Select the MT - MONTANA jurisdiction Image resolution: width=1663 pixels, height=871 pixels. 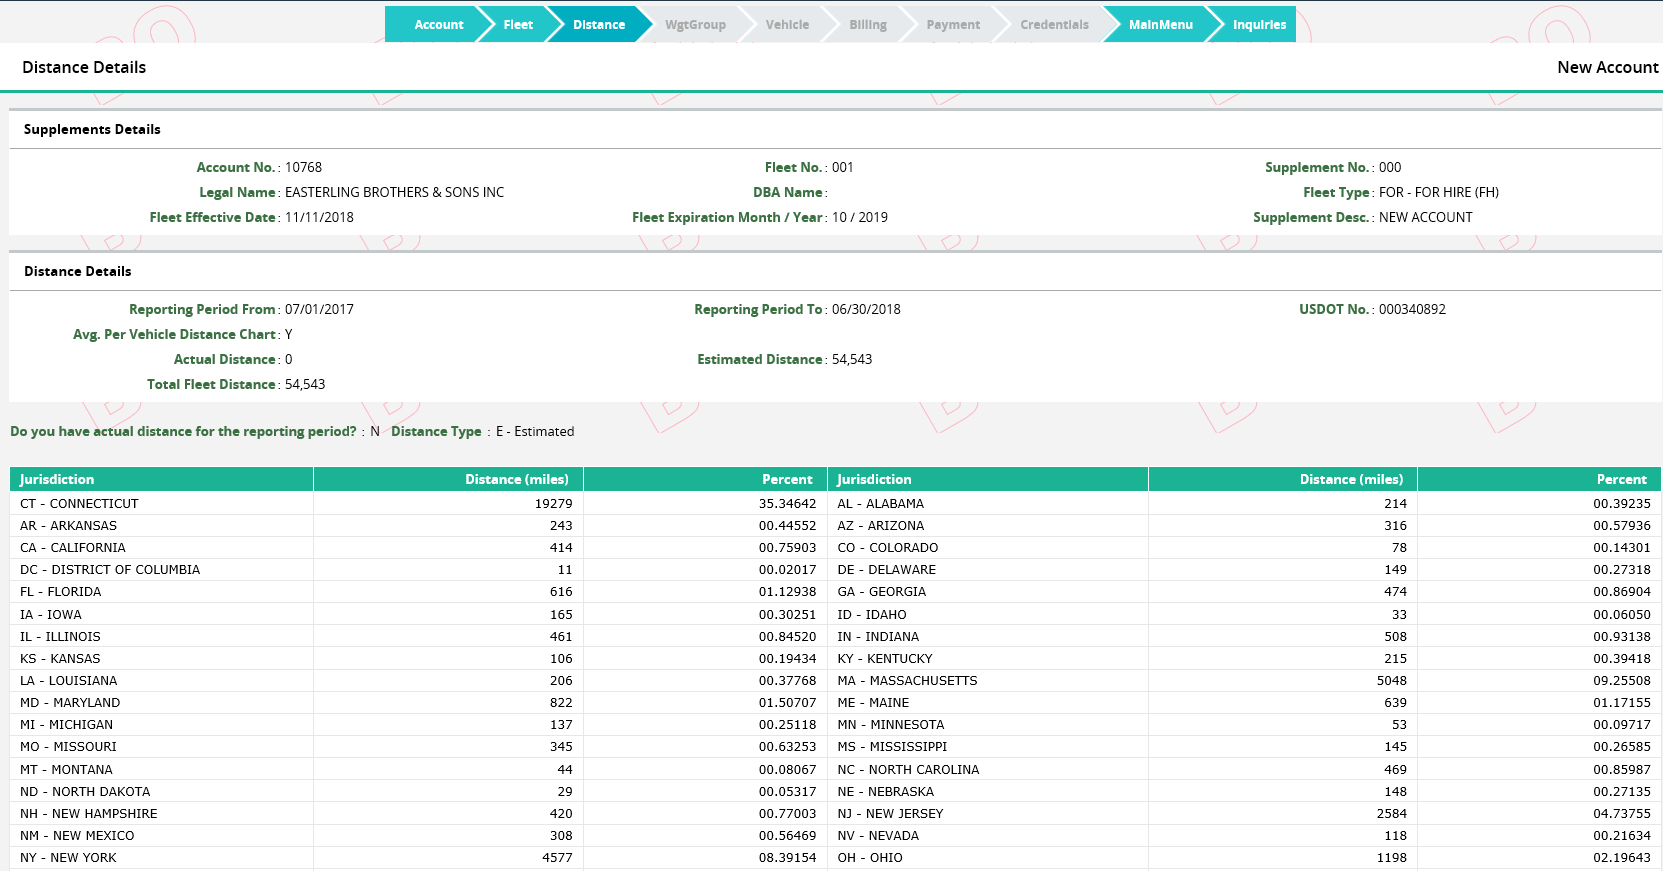click(66, 769)
